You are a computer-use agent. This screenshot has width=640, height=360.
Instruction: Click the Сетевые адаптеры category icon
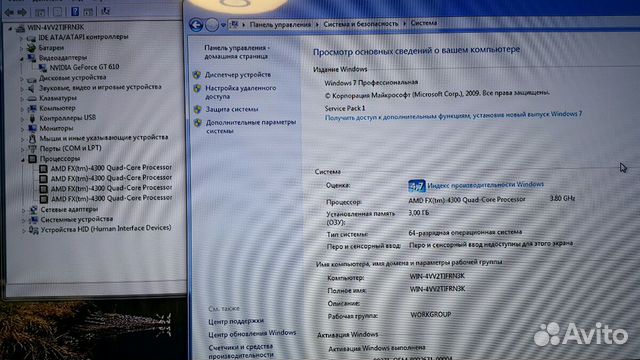[x=33, y=210]
